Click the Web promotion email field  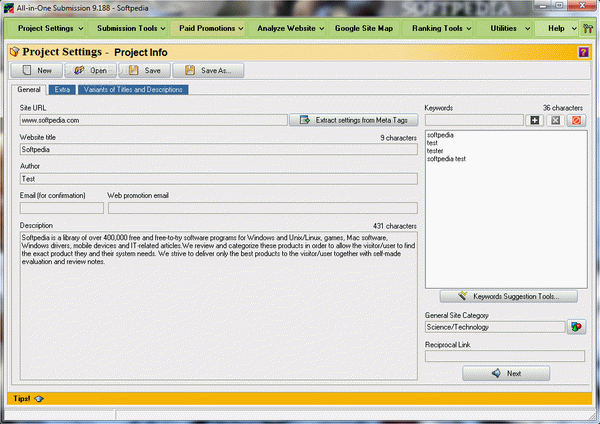(x=262, y=208)
